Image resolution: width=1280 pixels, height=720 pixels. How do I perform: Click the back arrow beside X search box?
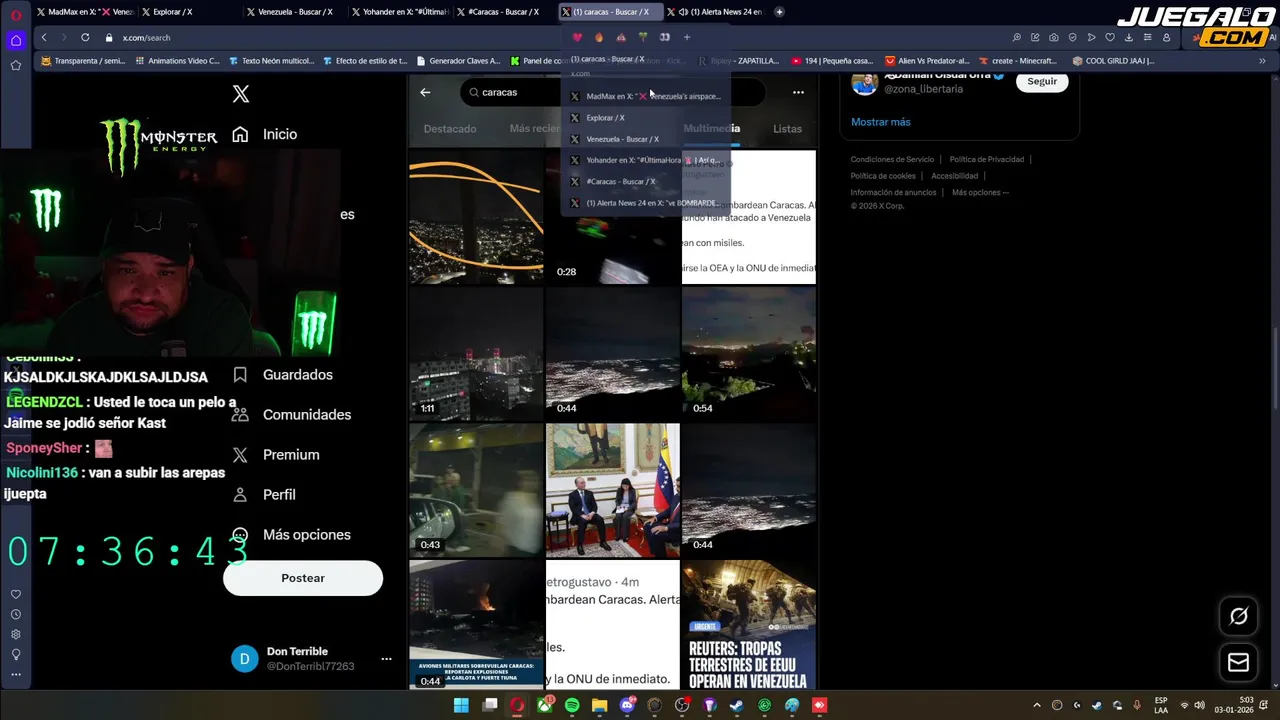coord(425,92)
